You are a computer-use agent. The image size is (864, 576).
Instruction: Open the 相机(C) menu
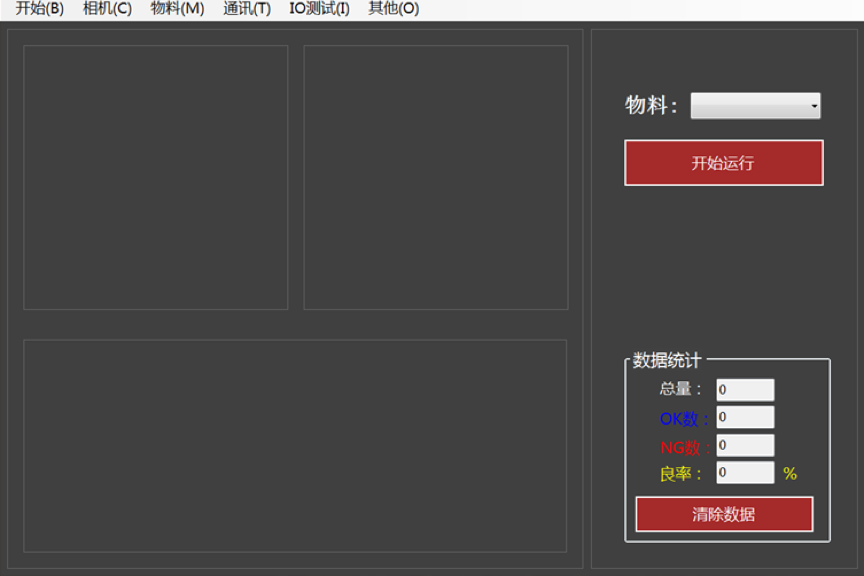107,9
